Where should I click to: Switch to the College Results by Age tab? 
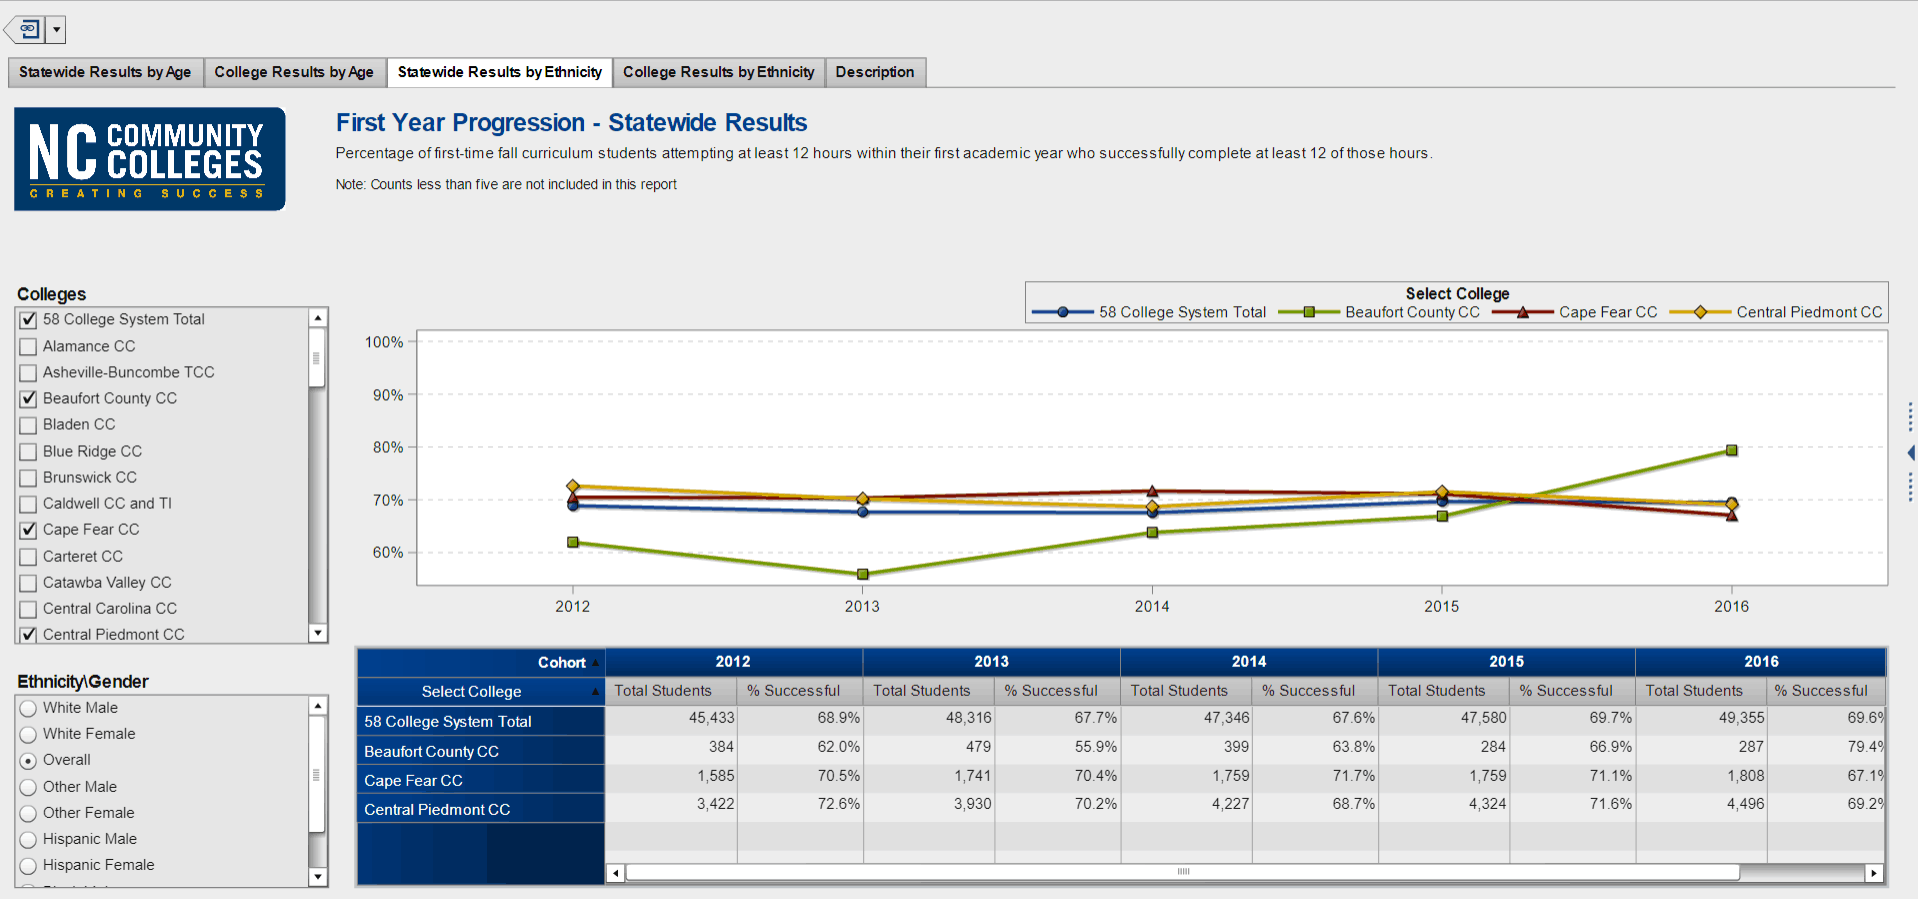pyautogui.click(x=294, y=72)
